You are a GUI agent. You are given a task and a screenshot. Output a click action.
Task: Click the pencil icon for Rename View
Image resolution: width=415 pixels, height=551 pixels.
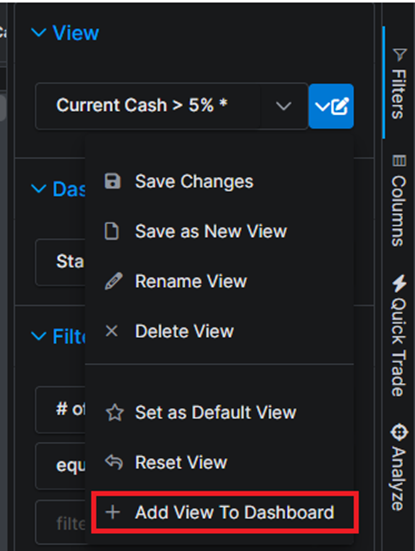(x=114, y=281)
